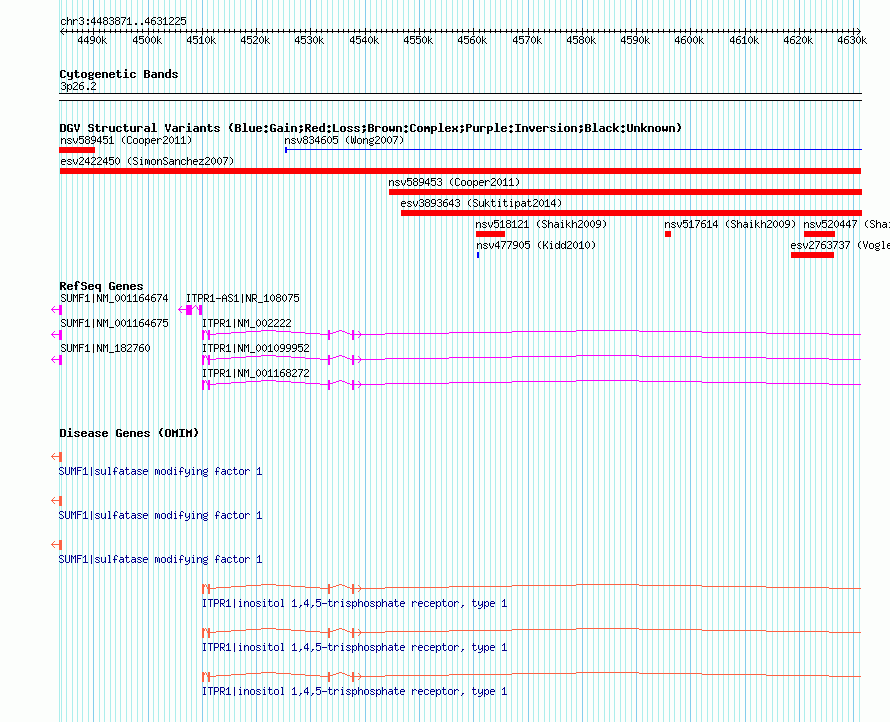The height and width of the screenshot is (722, 890).
Task: Open the SUMF1|NM_001164674 gene label
Action: click(114, 298)
